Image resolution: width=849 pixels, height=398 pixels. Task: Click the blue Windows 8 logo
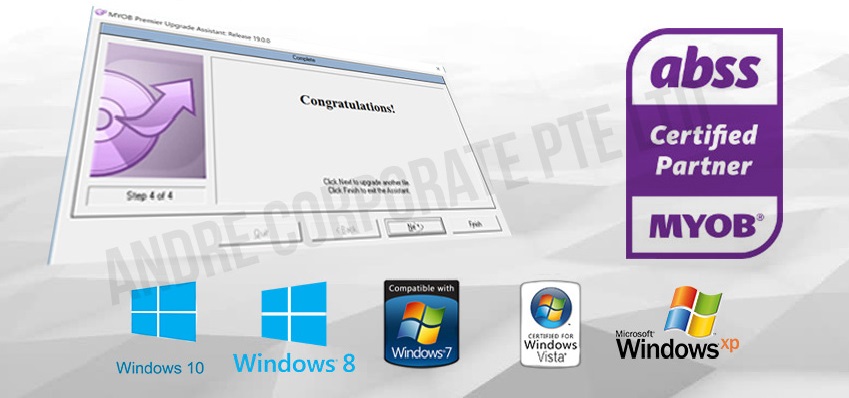[294, 314]
